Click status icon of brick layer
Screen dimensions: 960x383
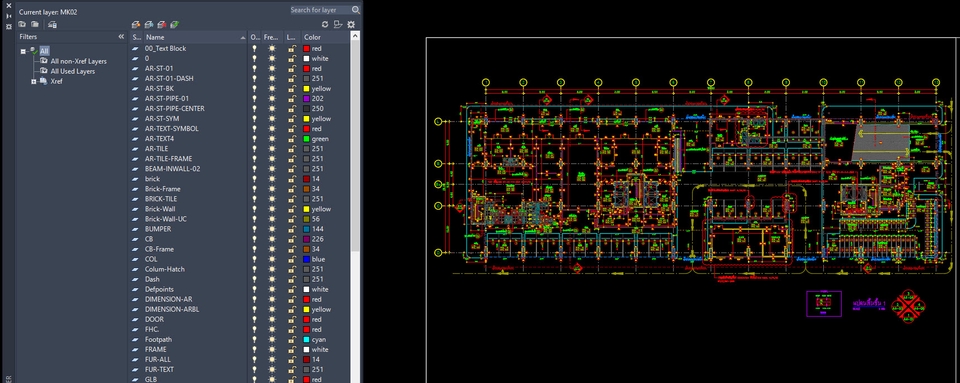[x=136, y=179]
